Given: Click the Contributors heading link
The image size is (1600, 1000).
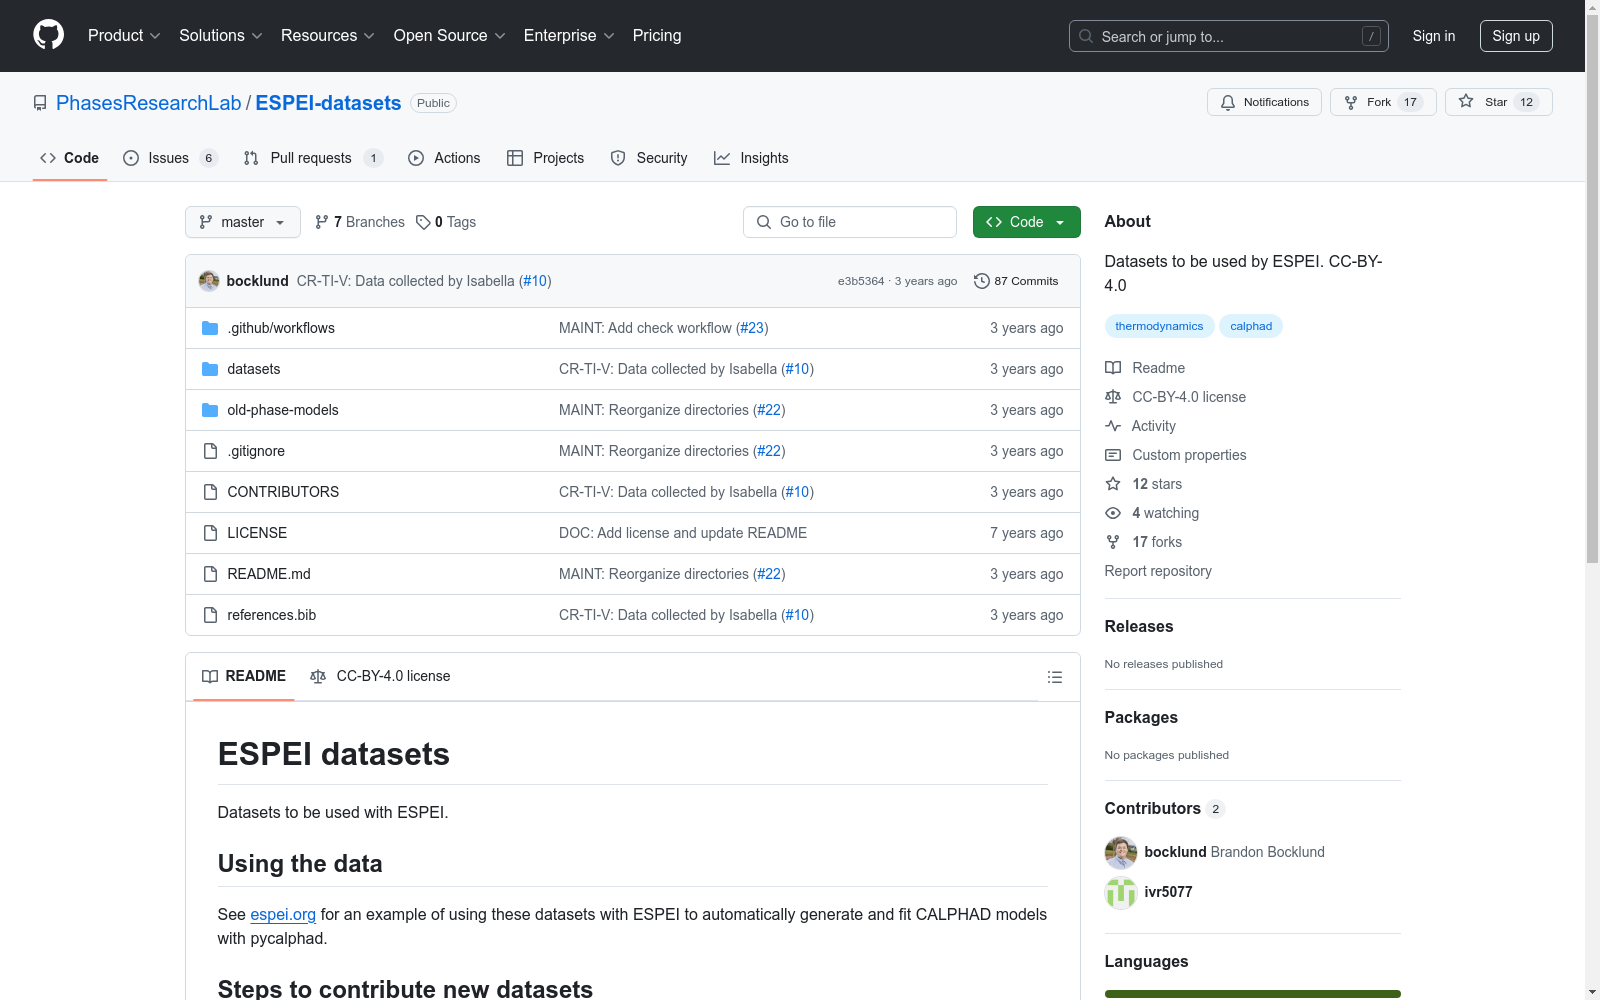Looking at the screenshot, I should click(x=1165, y=808).
